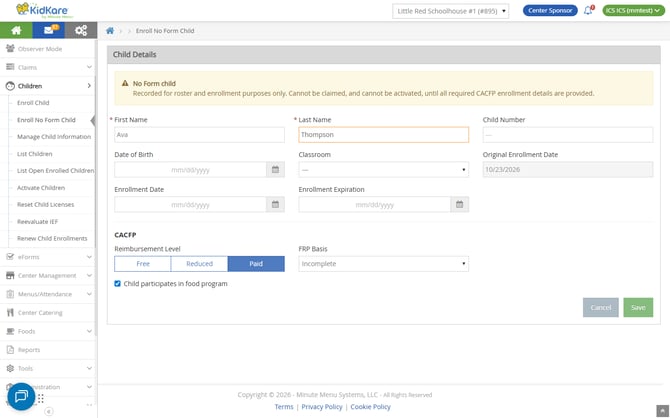The height and width of the screenshot is (418, 670).
Task: Click the Date of Birth text field
Action: pyautogui.click(x=191, y=170)
